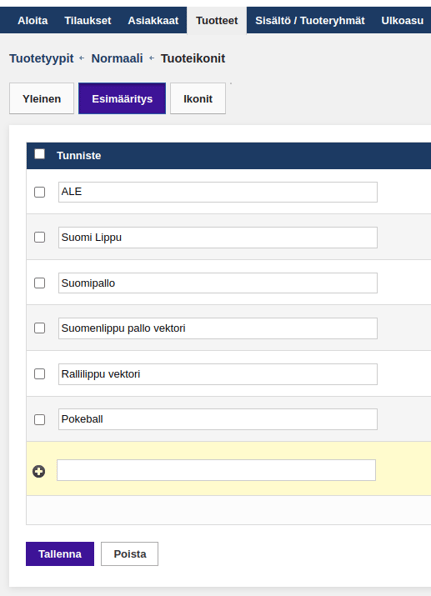Select the Esimääritys tab
Viewport: 431px width, 596px height.
tap(122, 98)
